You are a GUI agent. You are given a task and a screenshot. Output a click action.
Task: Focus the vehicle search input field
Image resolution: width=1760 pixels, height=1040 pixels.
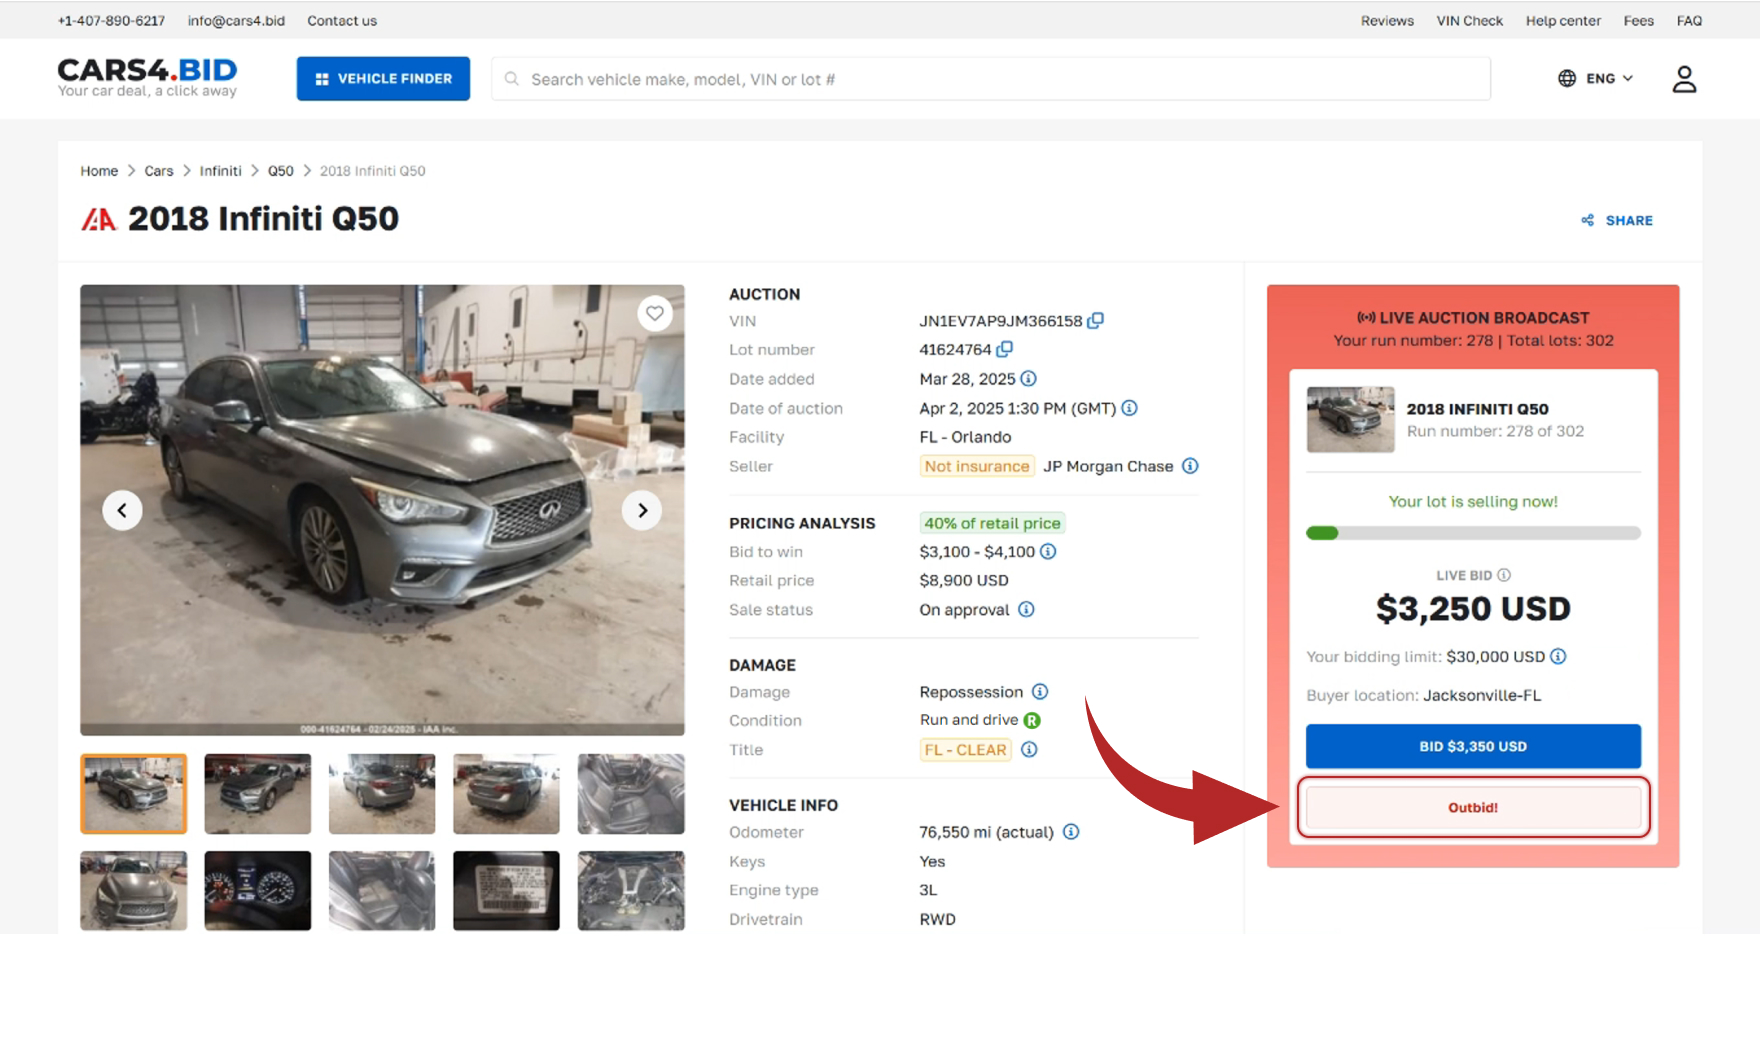point(991,79)
